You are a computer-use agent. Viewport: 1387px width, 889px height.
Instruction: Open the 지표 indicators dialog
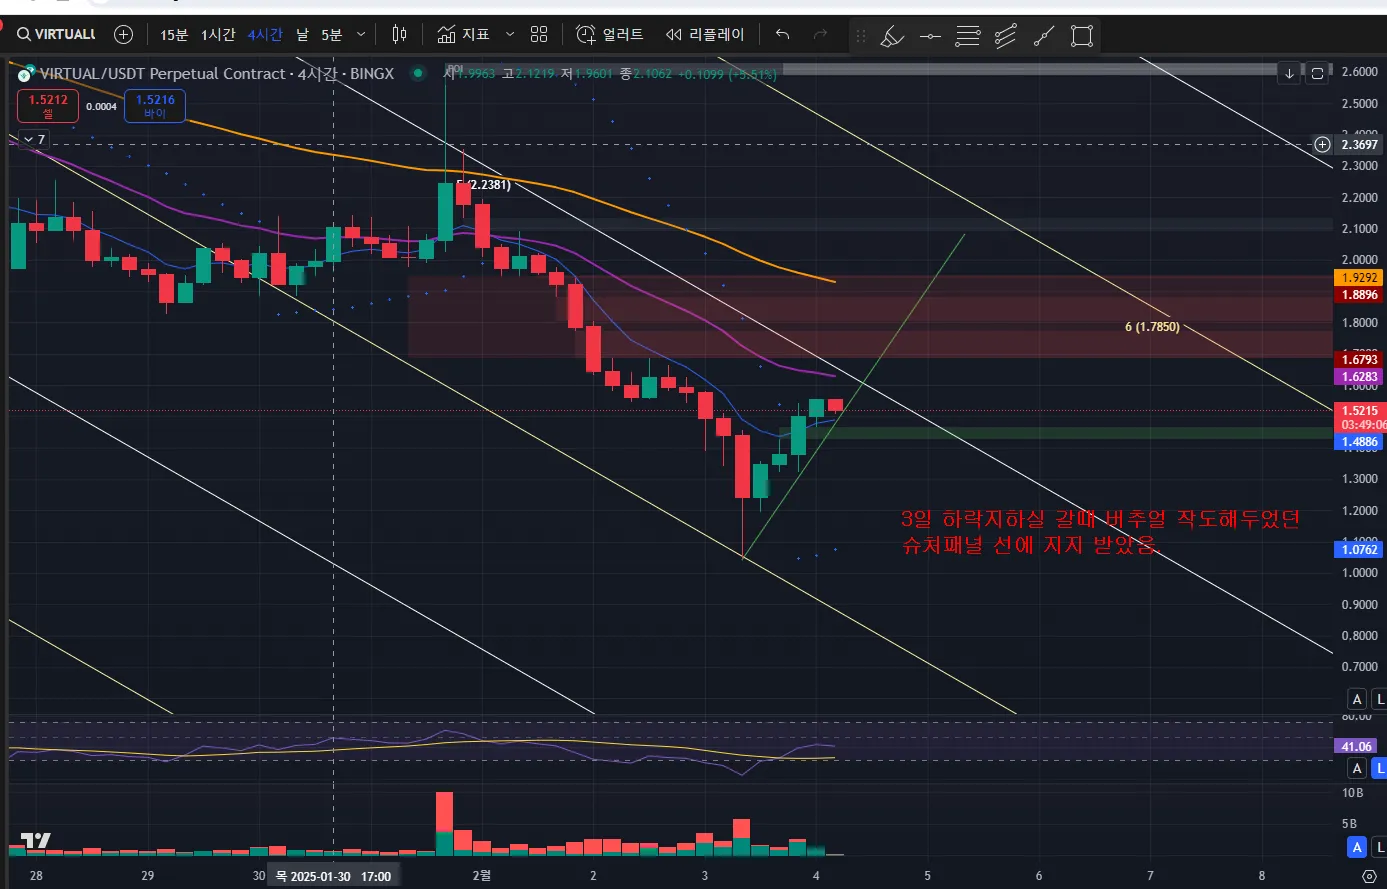(463, 34)
